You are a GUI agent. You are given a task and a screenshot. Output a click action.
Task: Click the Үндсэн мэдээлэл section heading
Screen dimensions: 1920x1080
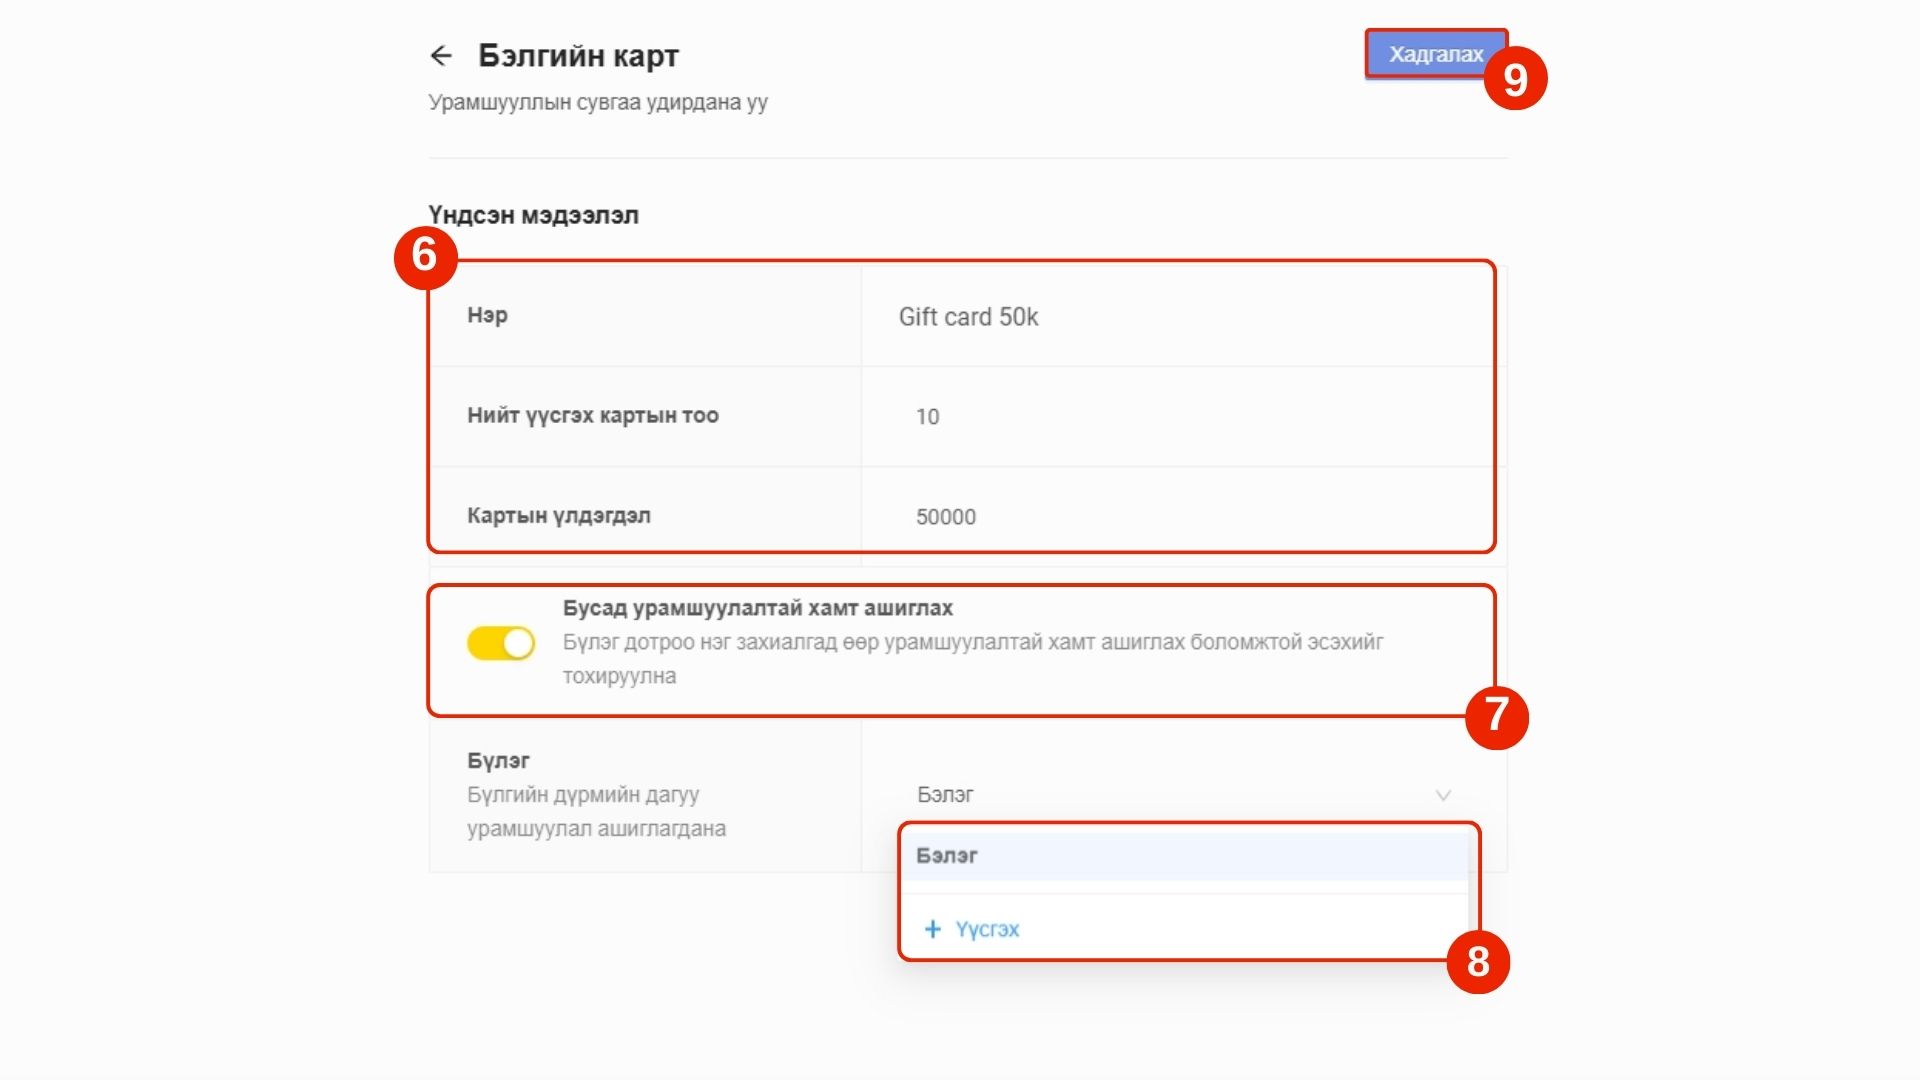coord(533,215)
